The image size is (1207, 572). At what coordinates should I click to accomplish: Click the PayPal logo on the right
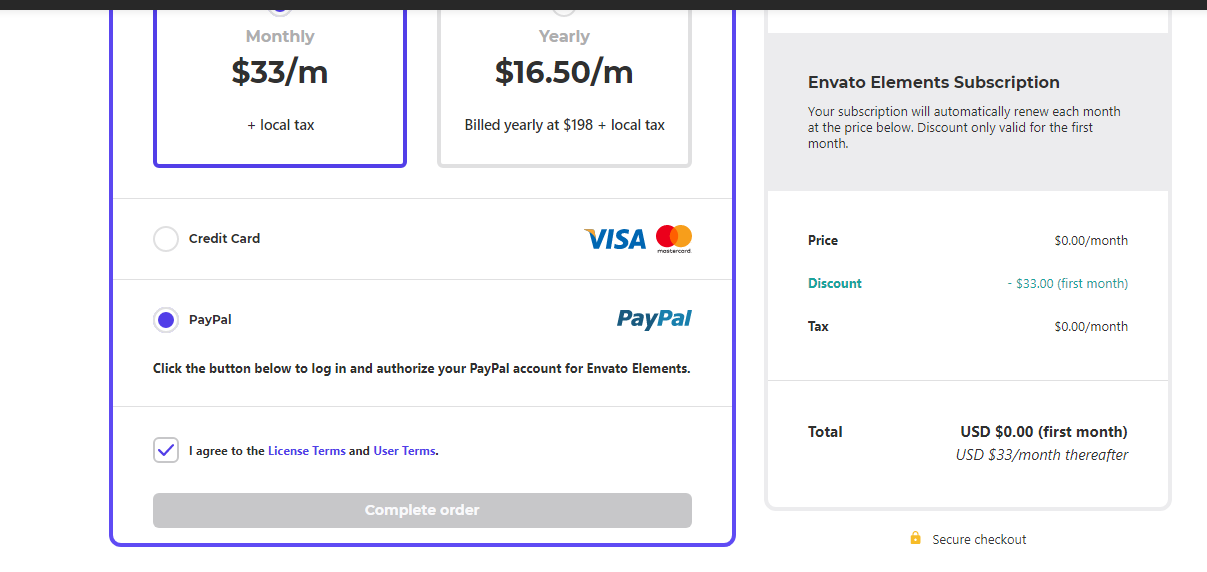(654, 319)
